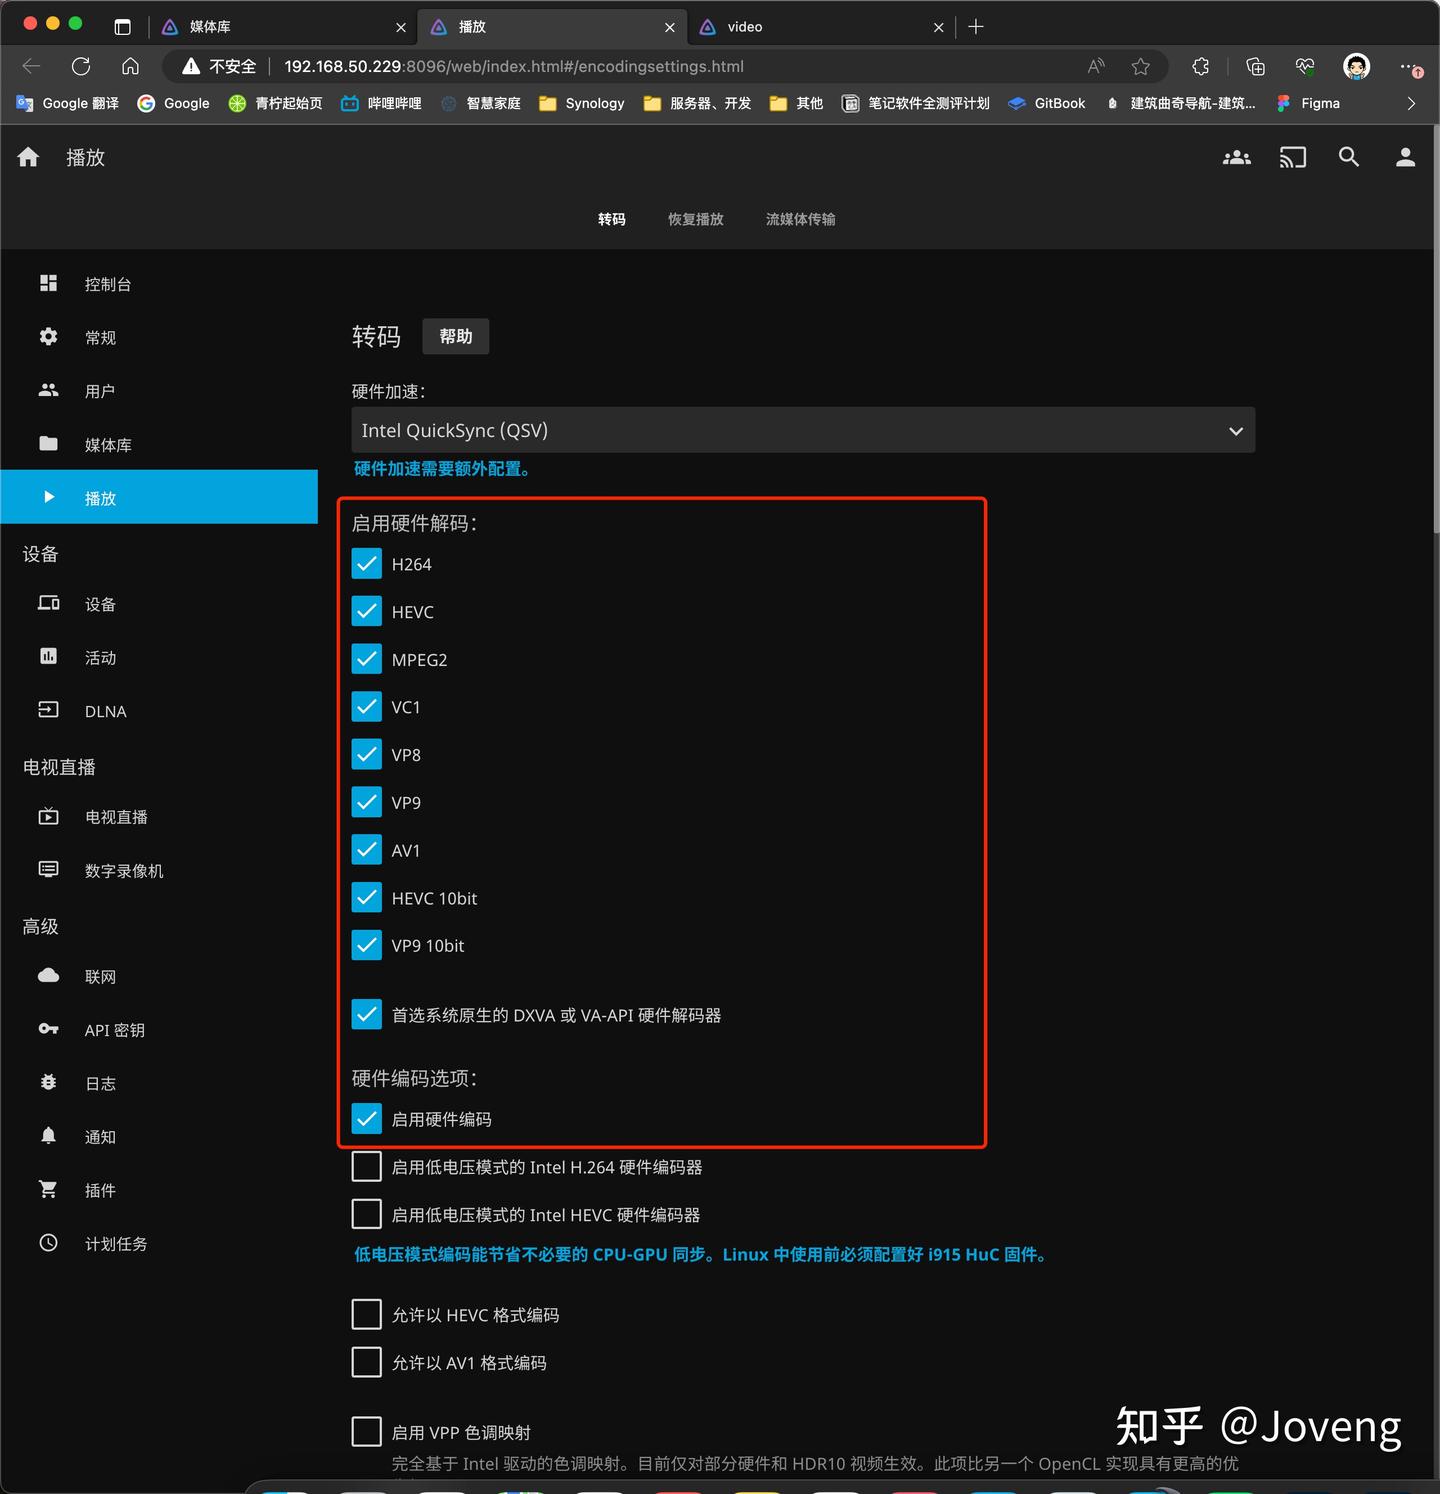Open the API 密钥 key icon
This screenshot has width=1440, height=1494.
point(48,1029)
